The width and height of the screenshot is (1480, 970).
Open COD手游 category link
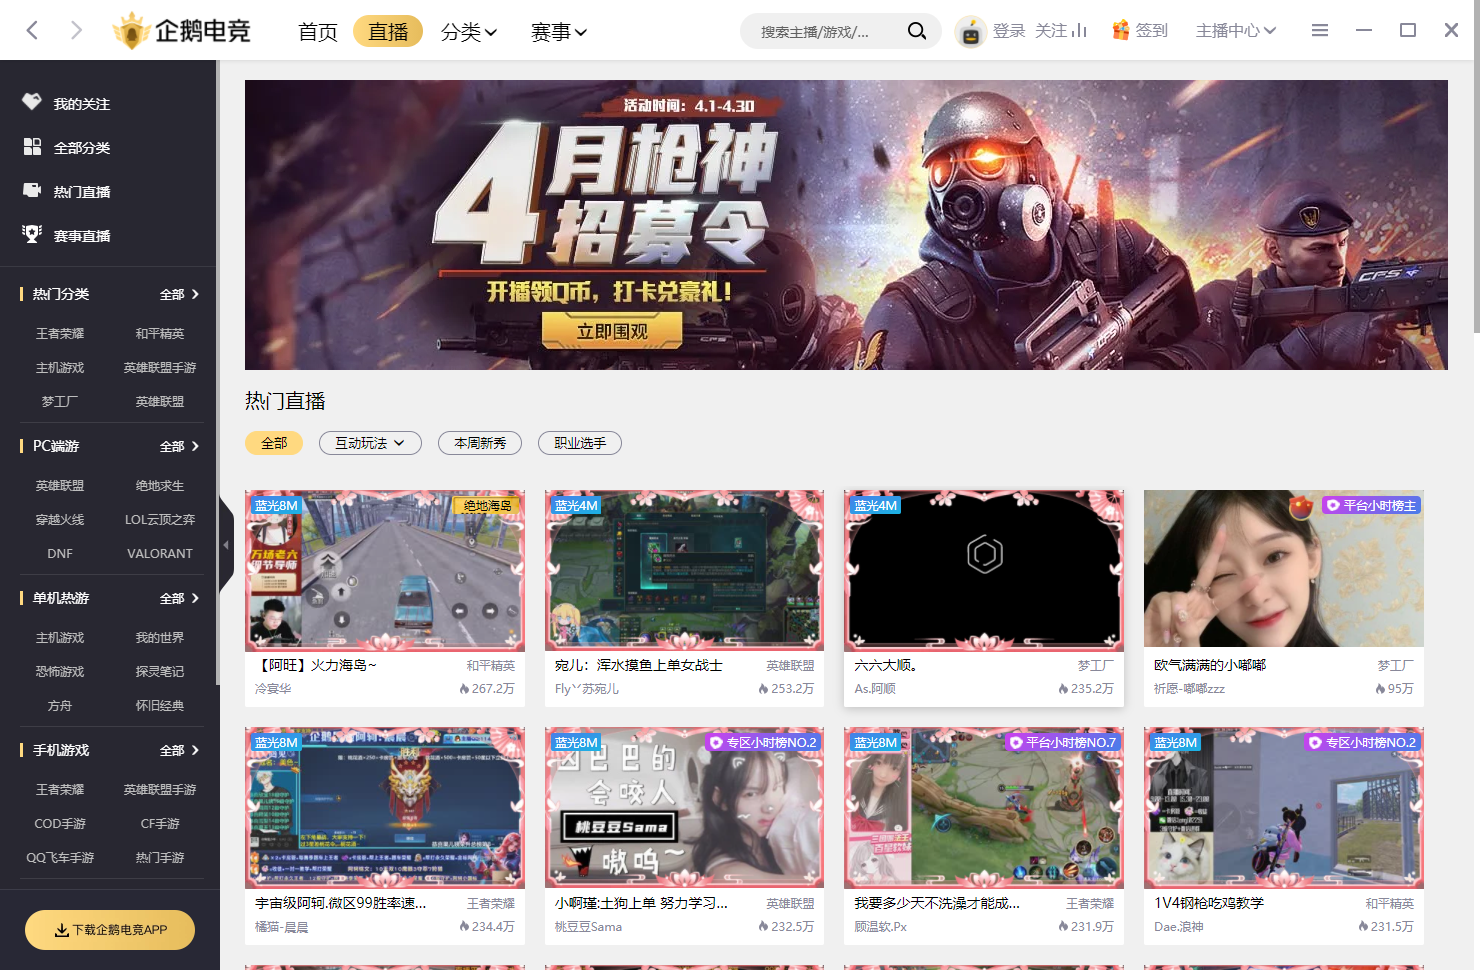60,824
